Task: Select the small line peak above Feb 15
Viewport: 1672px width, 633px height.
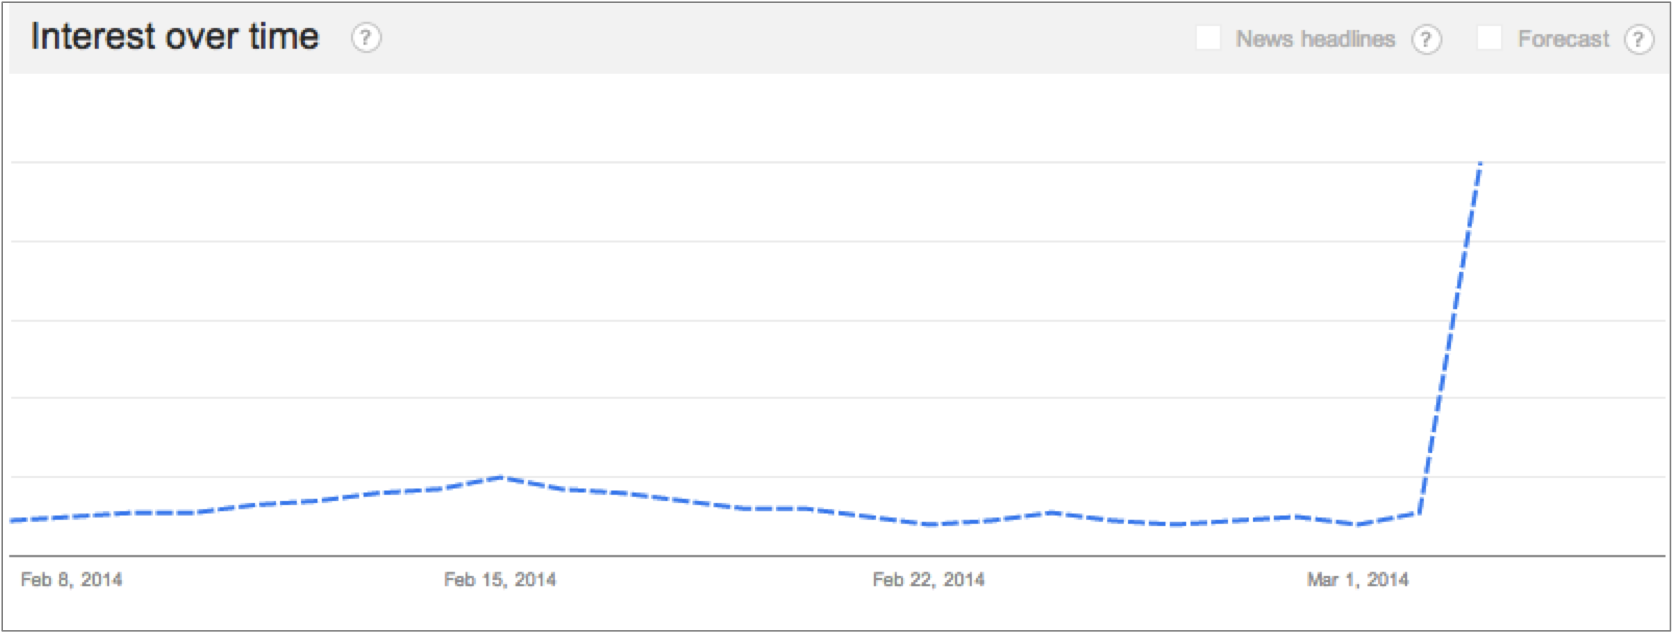Action: (502, 477)
